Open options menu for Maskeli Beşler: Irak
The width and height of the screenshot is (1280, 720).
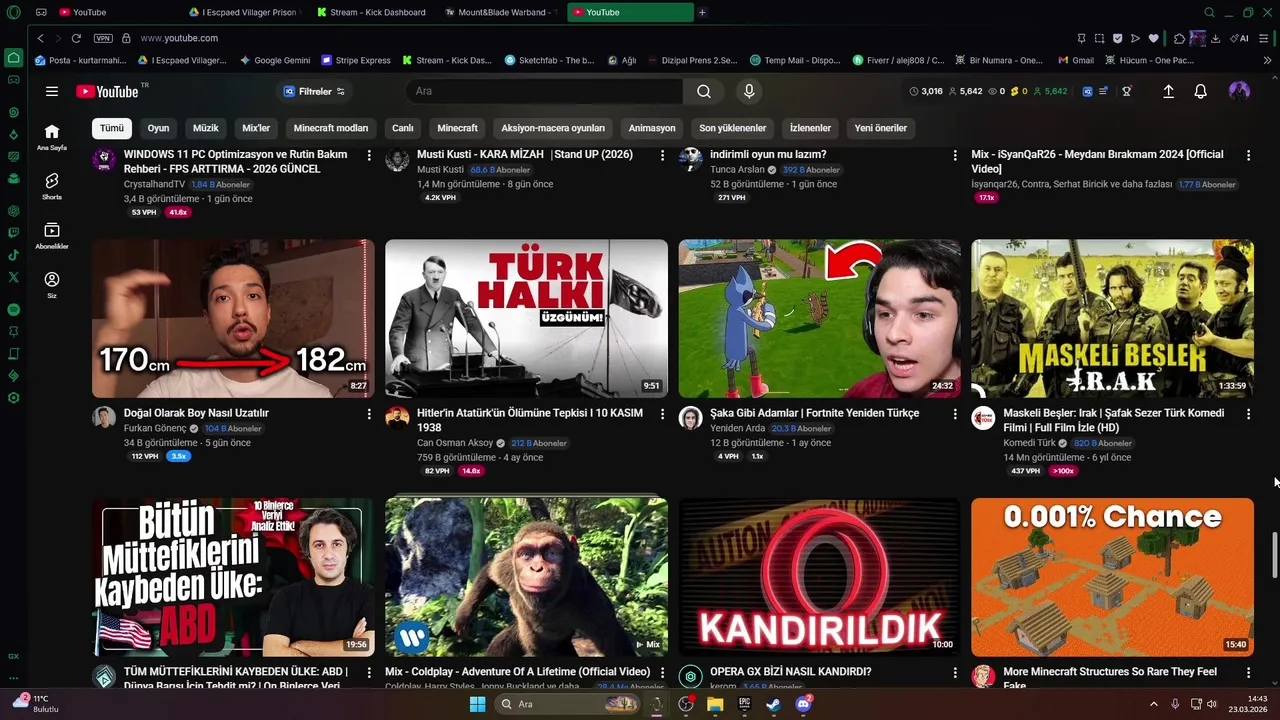tap(1248, 413)
